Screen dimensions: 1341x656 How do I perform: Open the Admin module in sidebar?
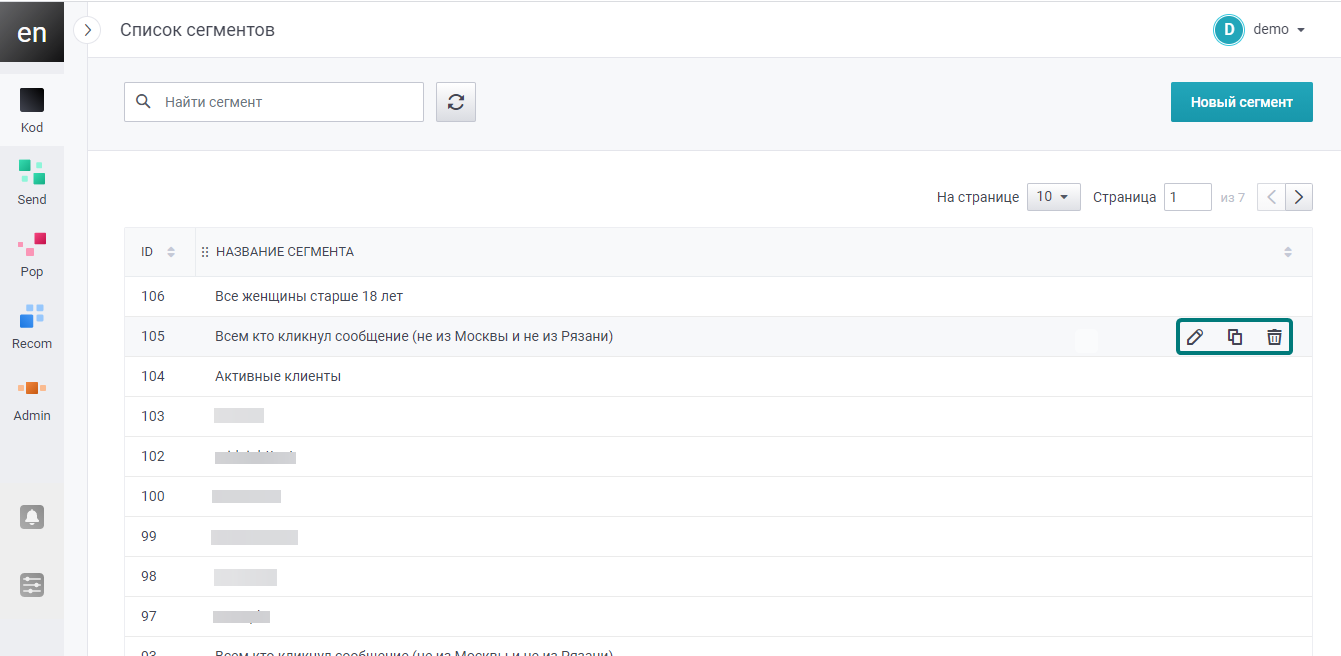32,398
